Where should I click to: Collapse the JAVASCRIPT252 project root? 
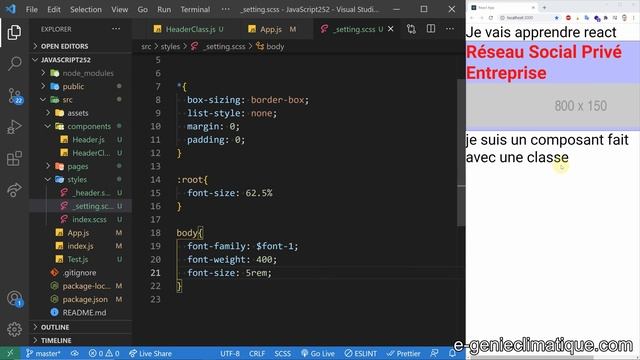tap(65, 60)
